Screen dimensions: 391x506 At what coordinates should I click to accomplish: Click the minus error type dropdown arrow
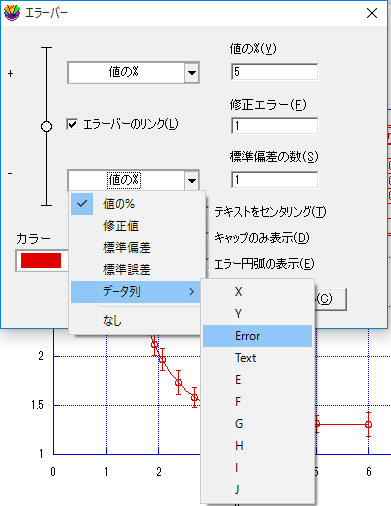tap(192, 180)
